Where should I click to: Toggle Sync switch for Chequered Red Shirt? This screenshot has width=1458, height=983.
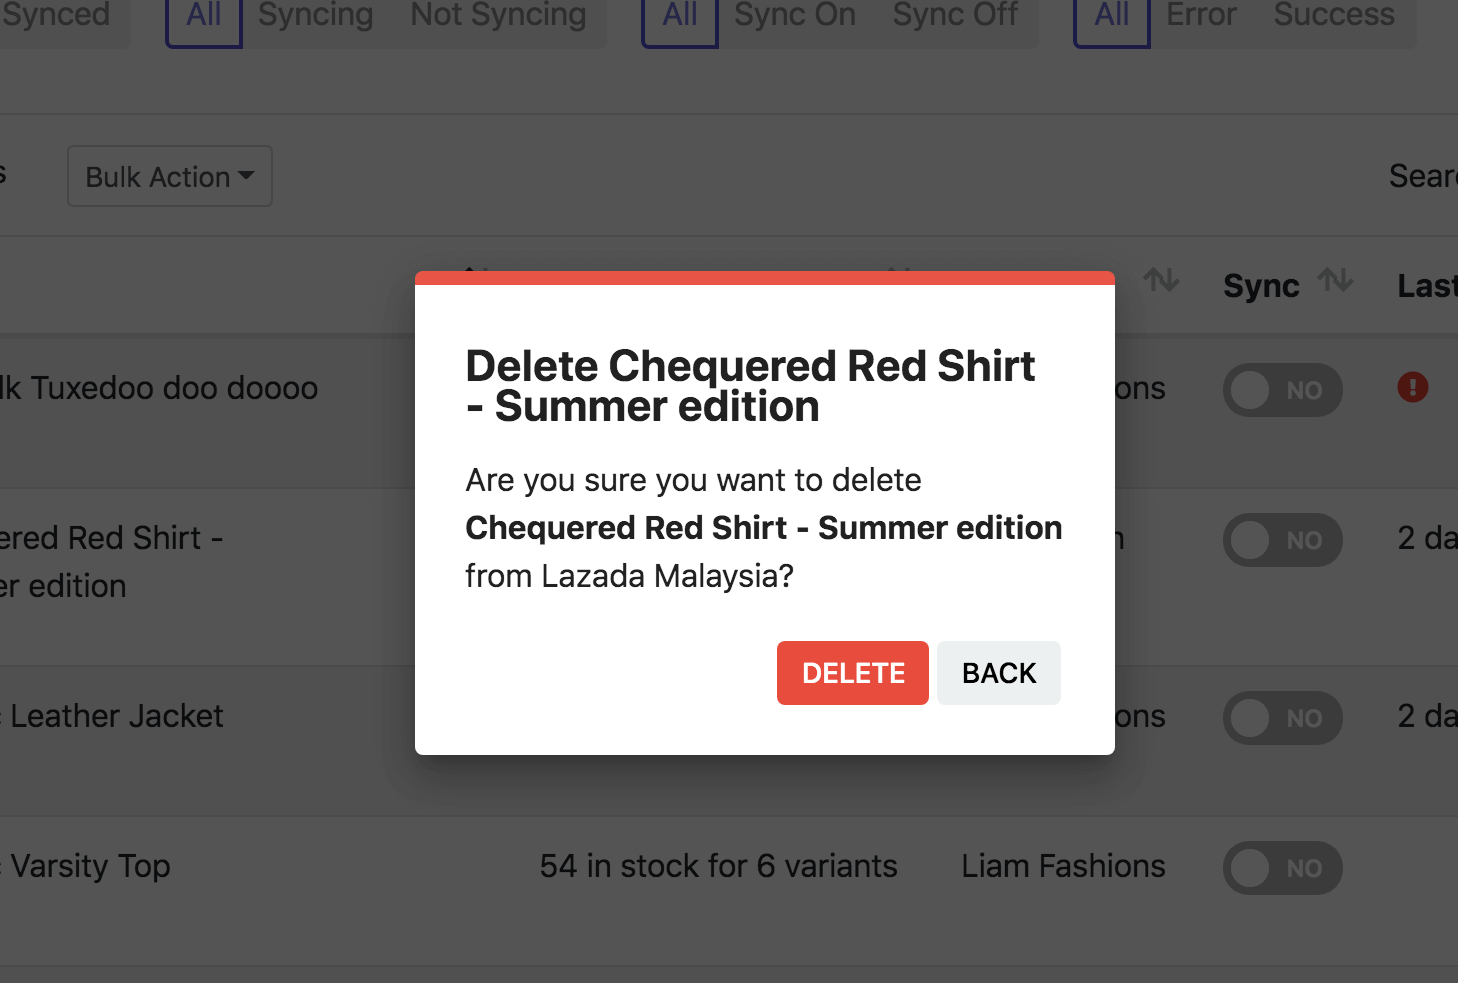[x=1282, y=540]
